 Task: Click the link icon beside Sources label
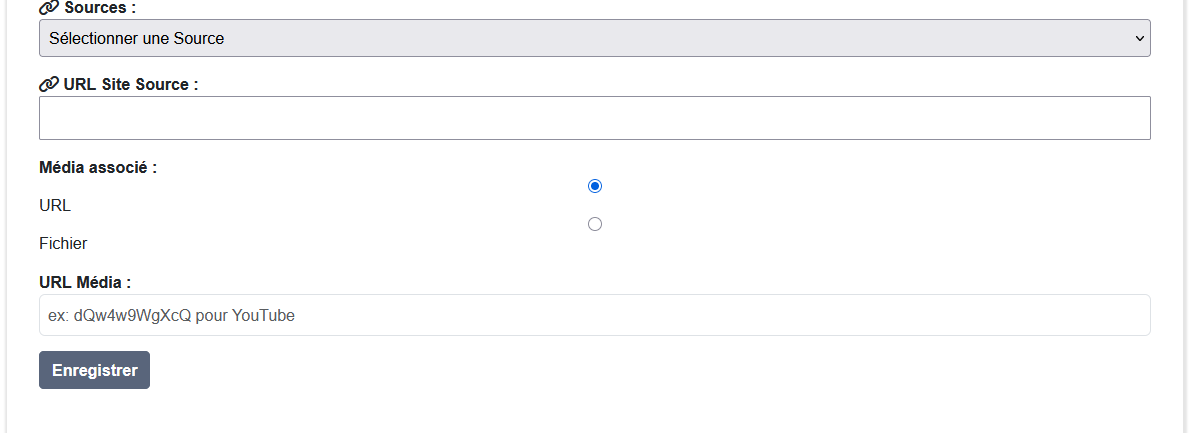[x=48, y=7]
